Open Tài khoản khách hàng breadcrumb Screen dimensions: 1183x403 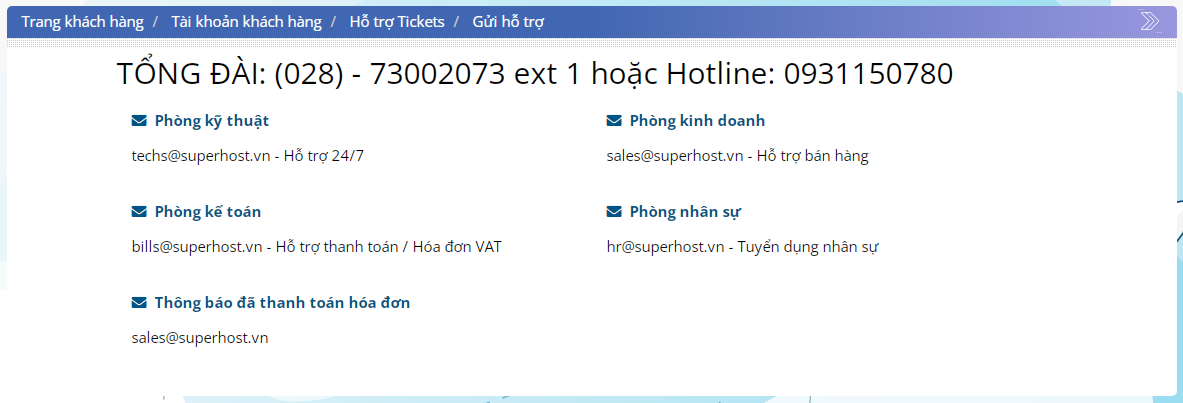(x=246, y=21)
